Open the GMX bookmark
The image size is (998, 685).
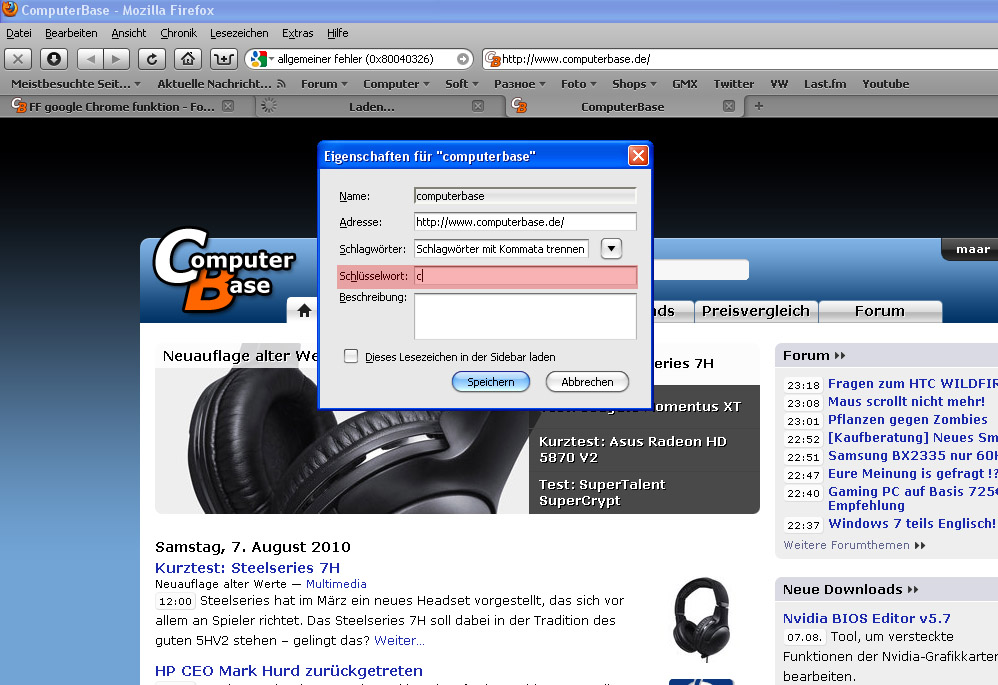tap(685, 84)
